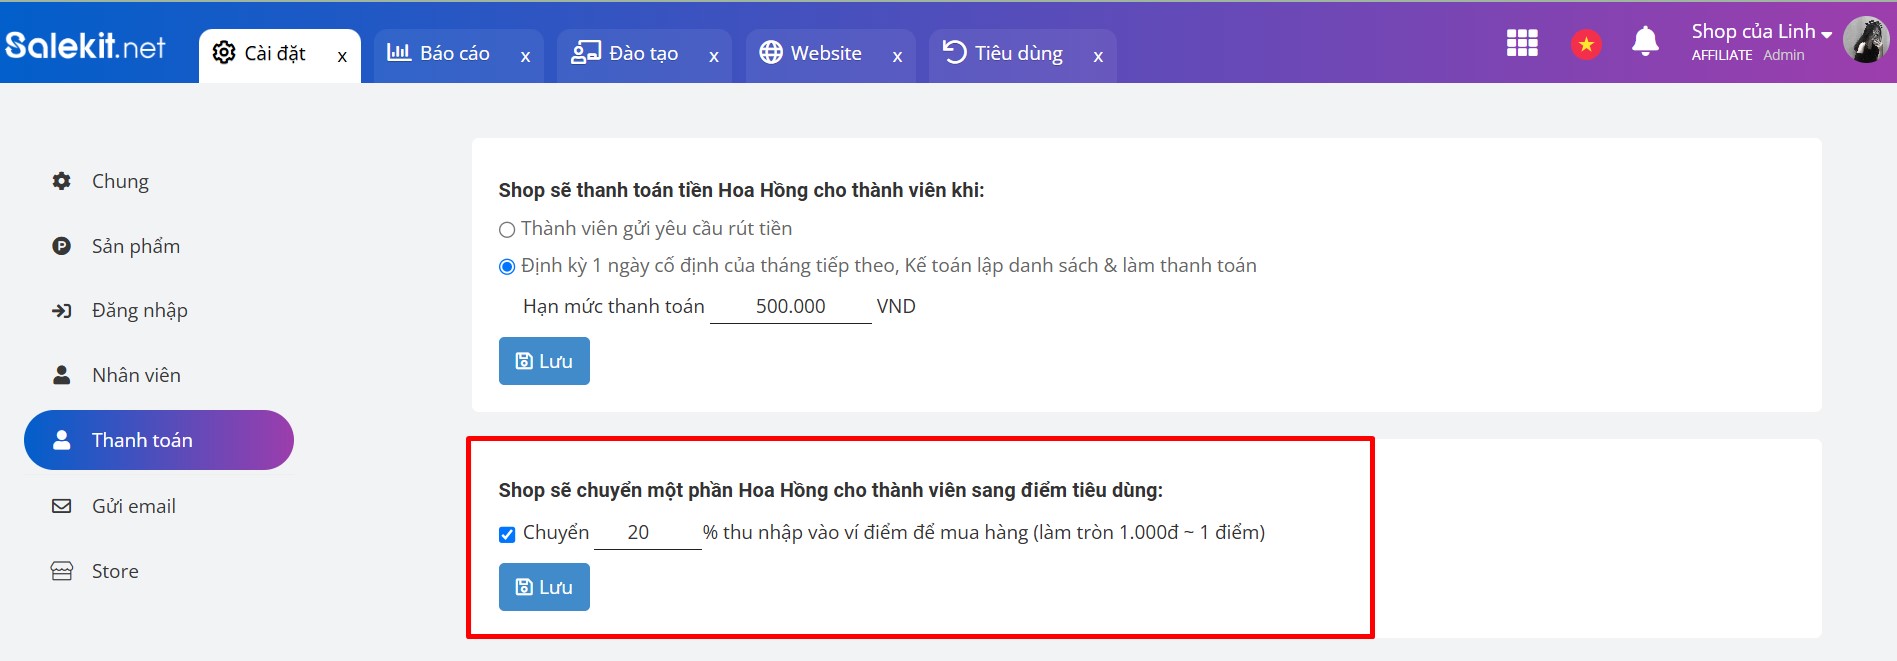
Task: Click the Chung gear icon in sidebar
Action: click(62, 181)
